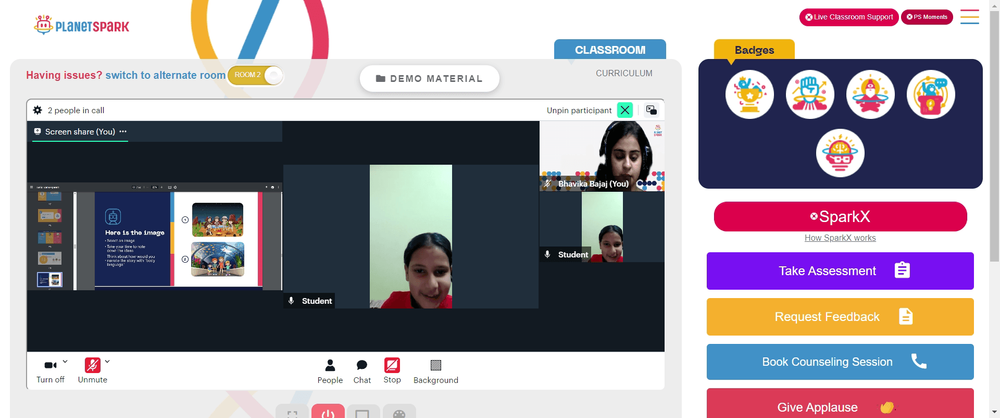The image size is (1000, 418).
Task: Click mic icon on small Student tile
Action: 547,254
